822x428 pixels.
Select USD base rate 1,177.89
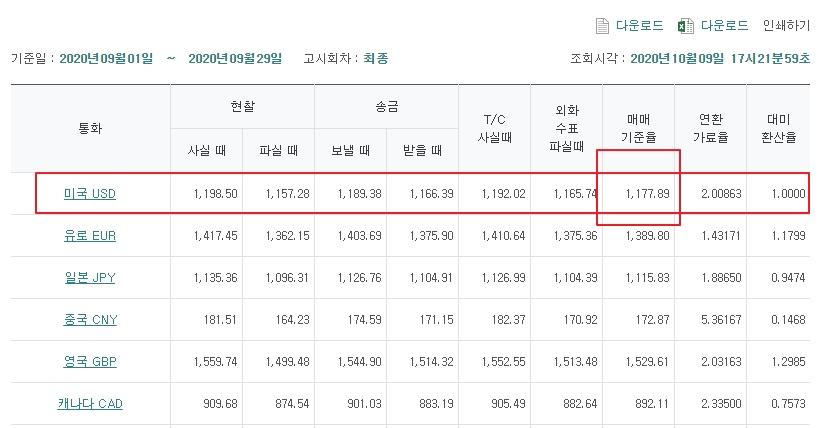coord(647,194)
